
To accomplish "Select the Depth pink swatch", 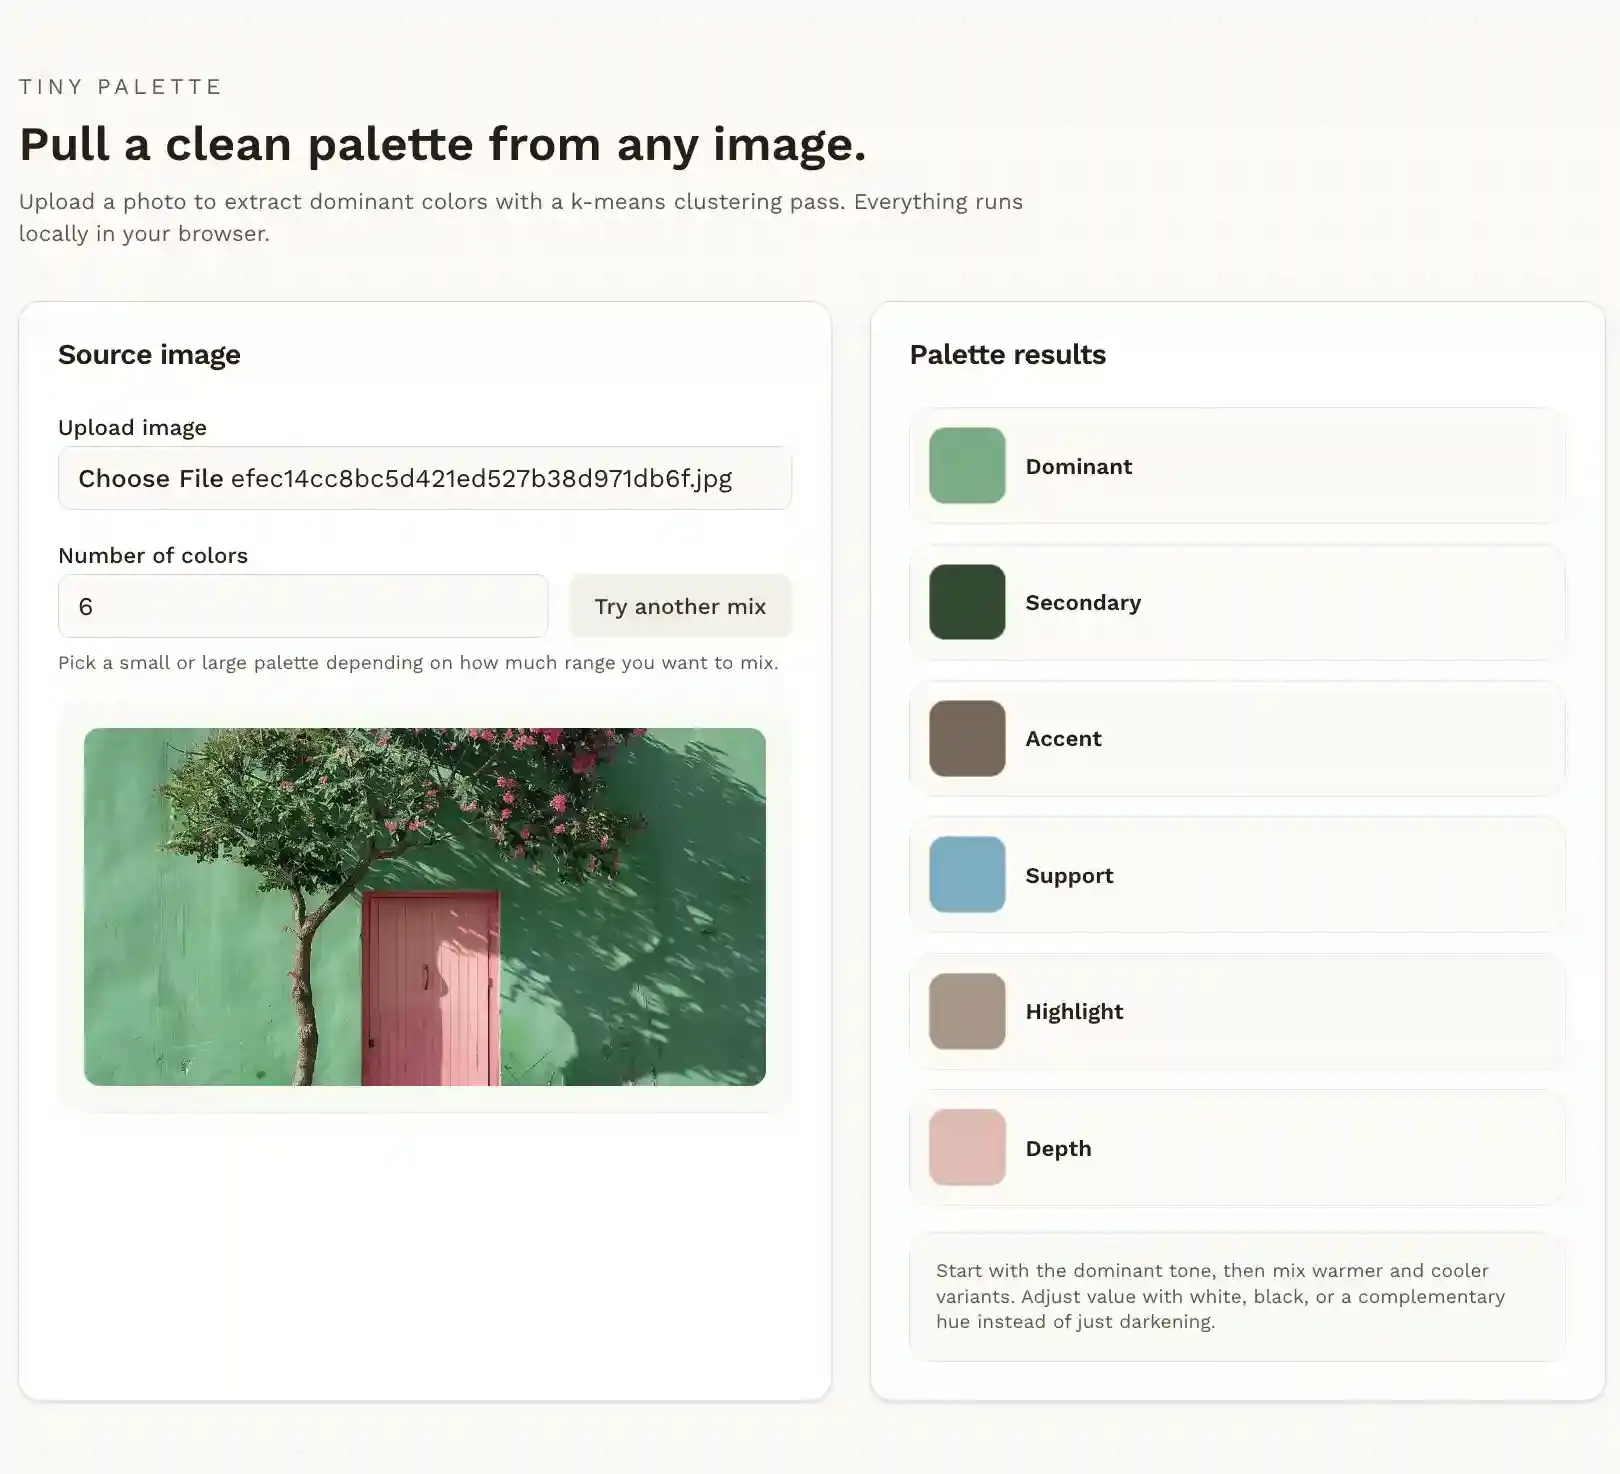I will tap(965, 1148).
